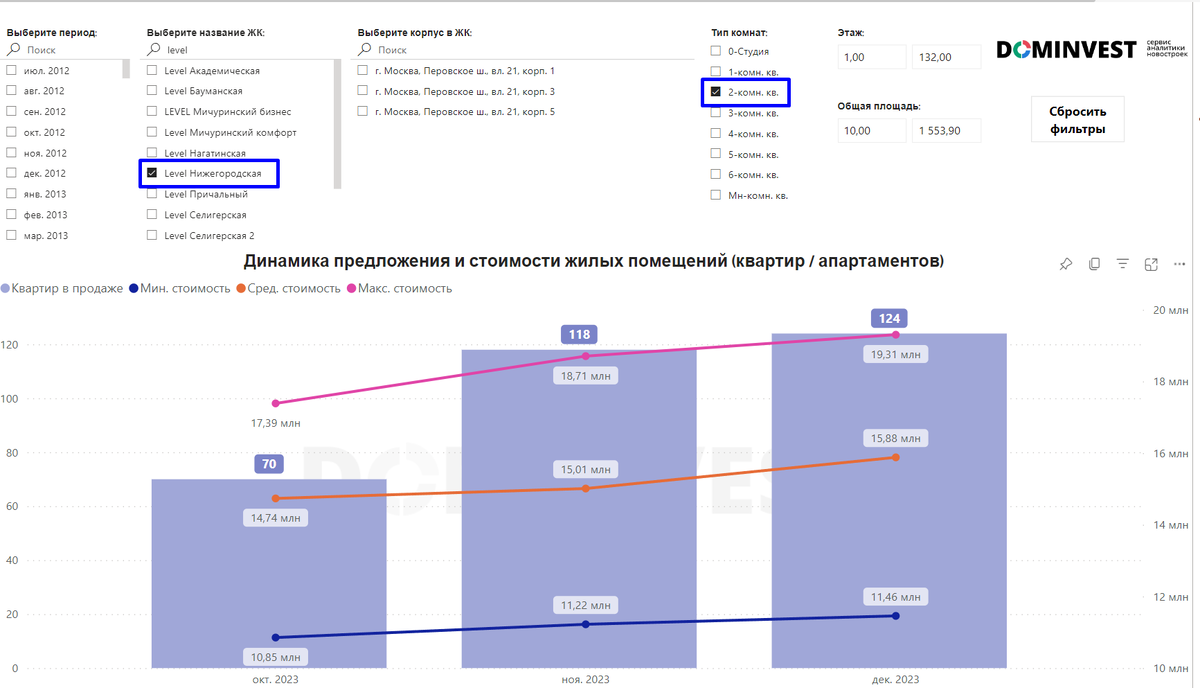Click search icon in корпус filter
This screenshot has height=688, width=1200.
[364, 49]
